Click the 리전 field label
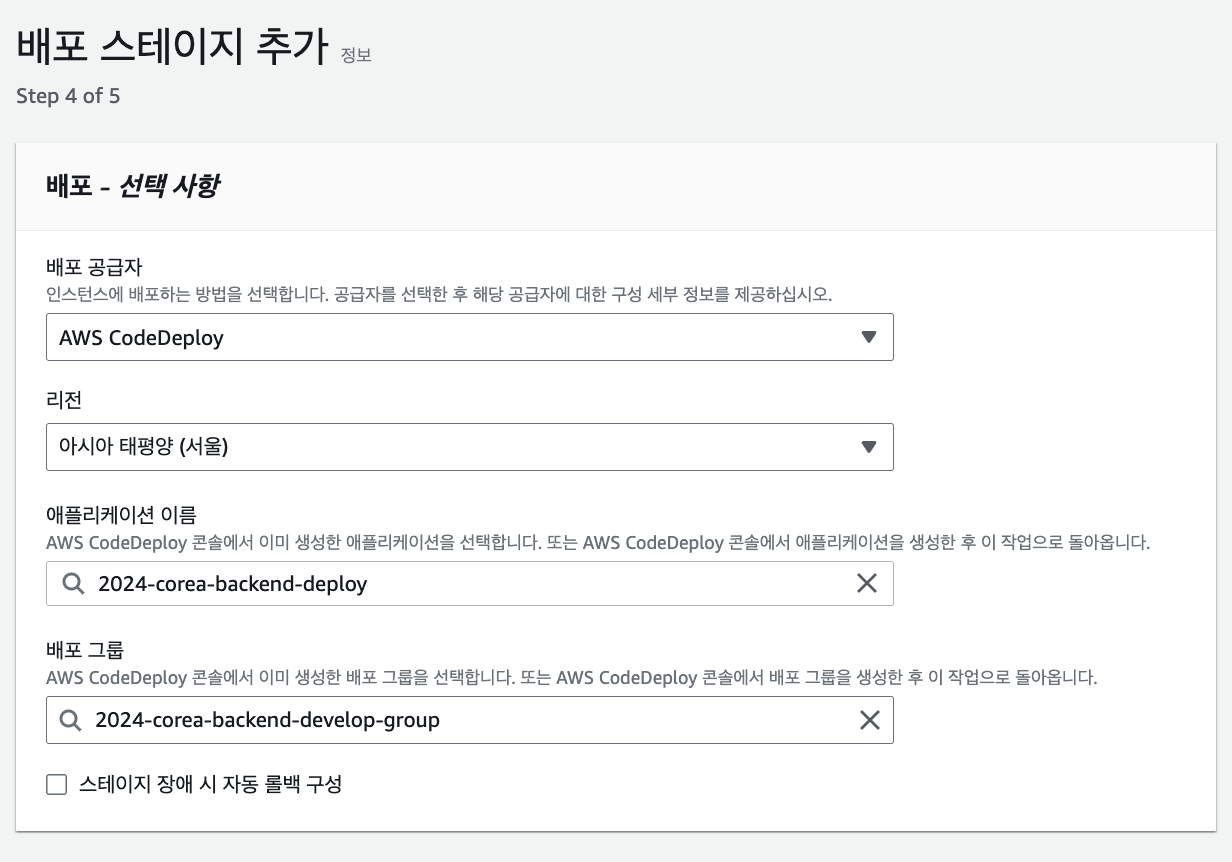1232x862 pixels. (64, 400)
